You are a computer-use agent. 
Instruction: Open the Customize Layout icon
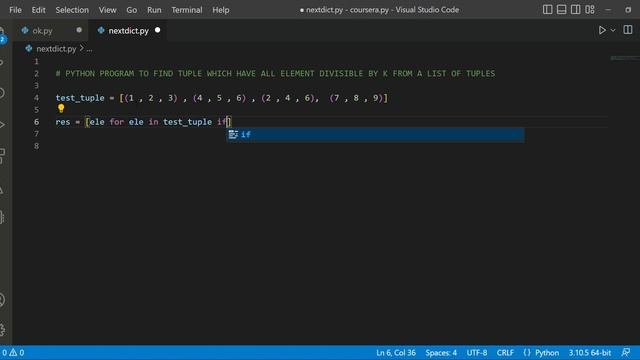point(590,9)
